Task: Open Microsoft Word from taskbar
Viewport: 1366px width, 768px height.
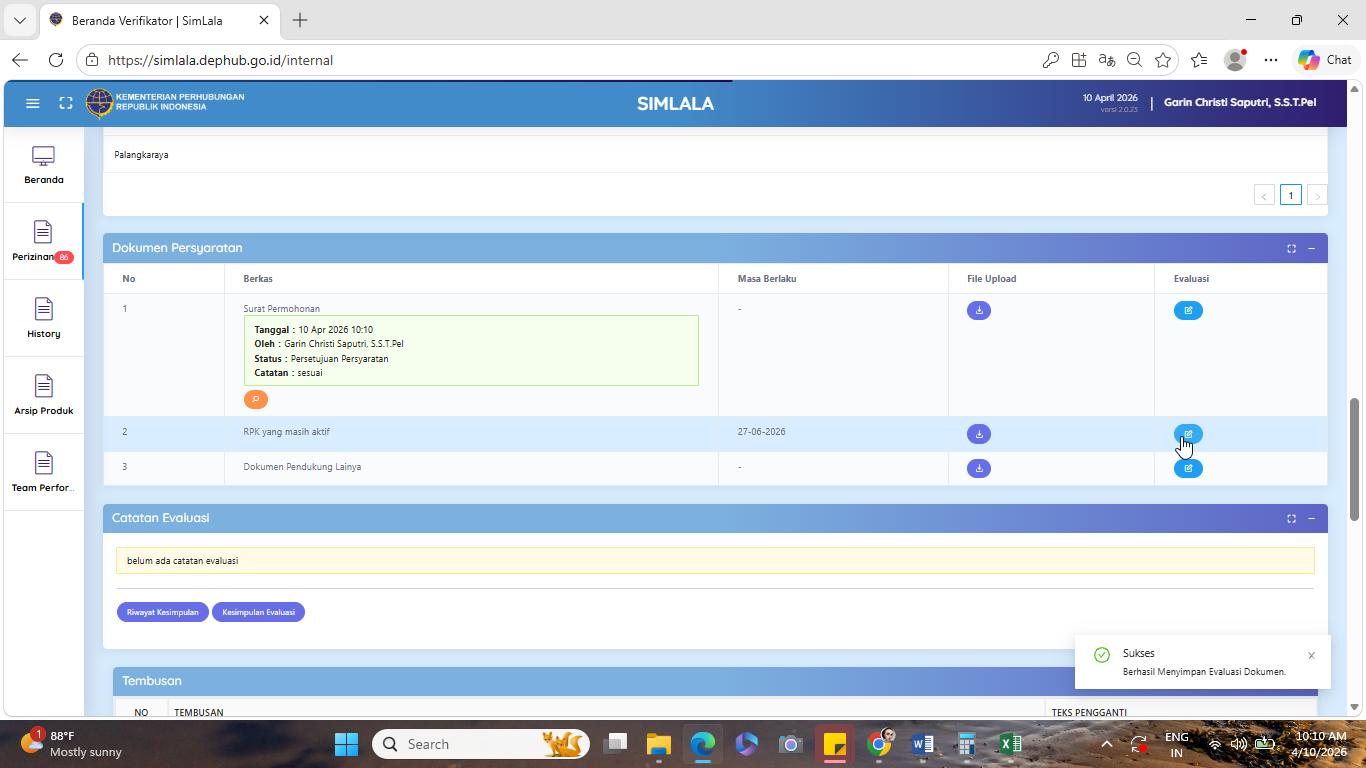Action: tap(922, 744)
